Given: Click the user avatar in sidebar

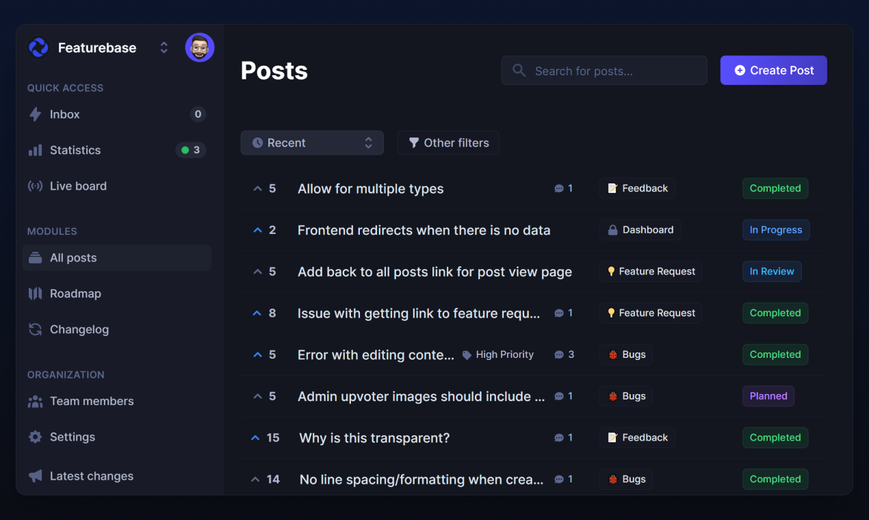Looking at the screenshot, I should point(200,48).
